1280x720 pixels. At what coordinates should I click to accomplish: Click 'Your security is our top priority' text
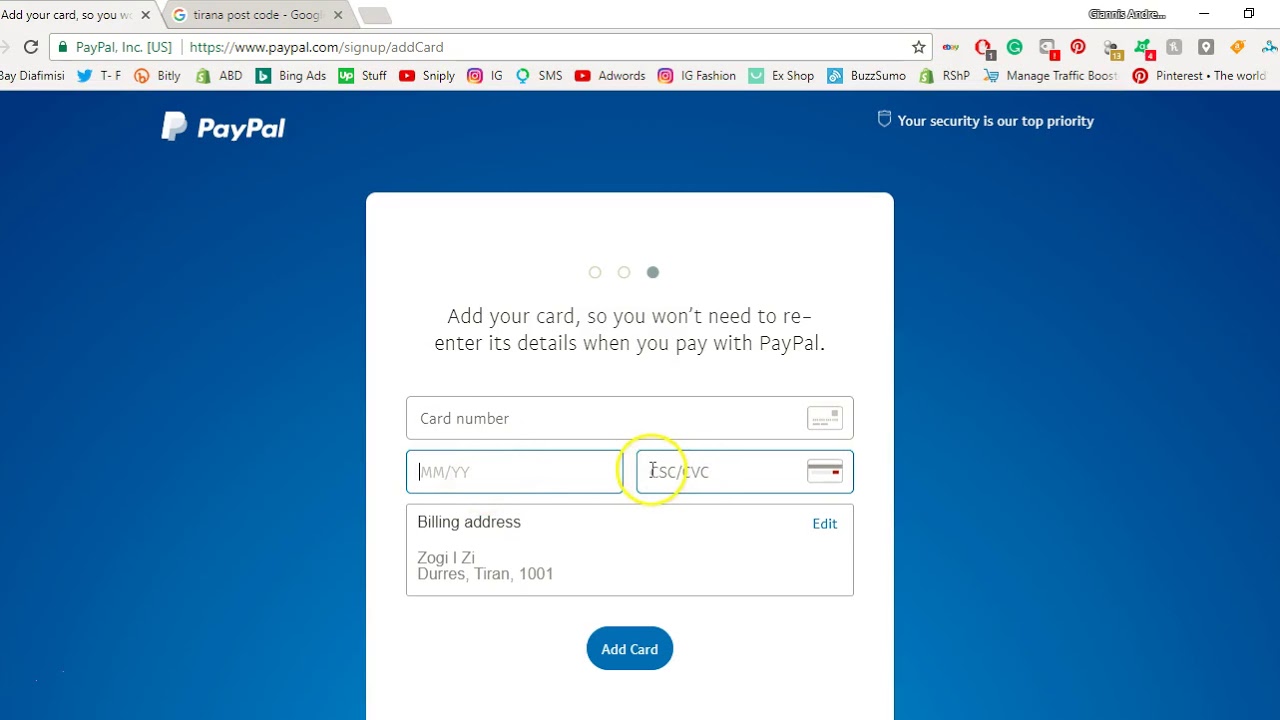pyautogui.click(x=995, y=121)
